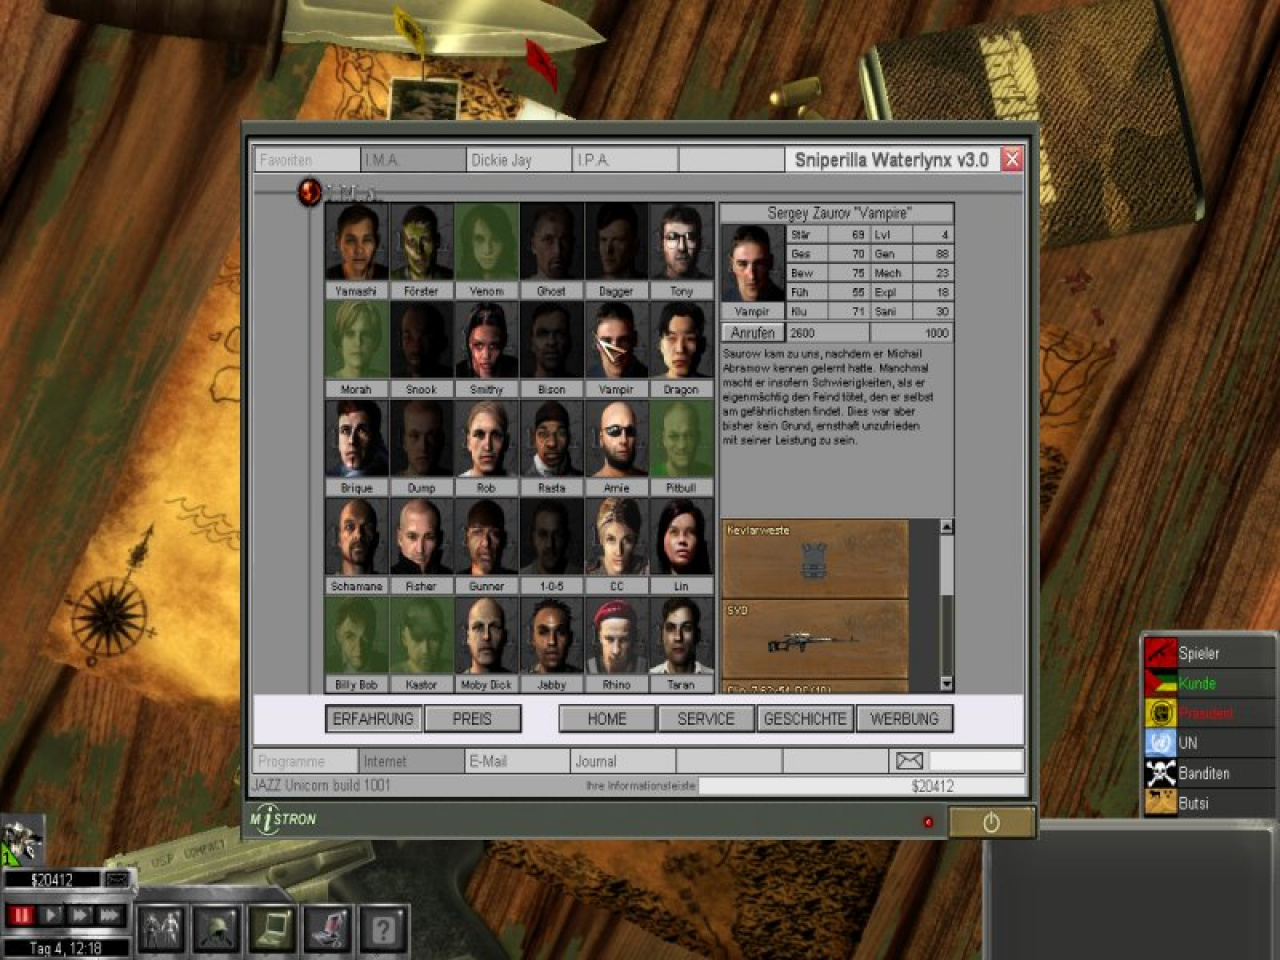The width and height of the screenshot is (1280, 960).
Task: Sort by PREIS button
Action: (x=472, y=719)
